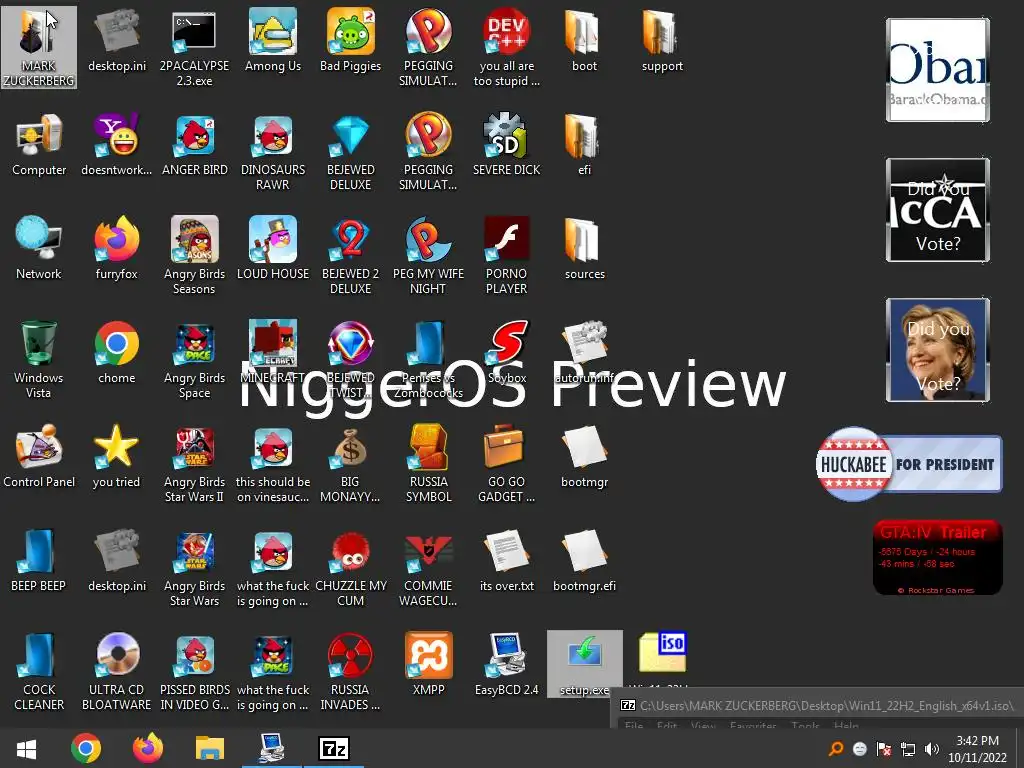Switch to 7-Zip taskbar button
The height and width of the screenshot is (768, 1024).
(x=334, y=748)
